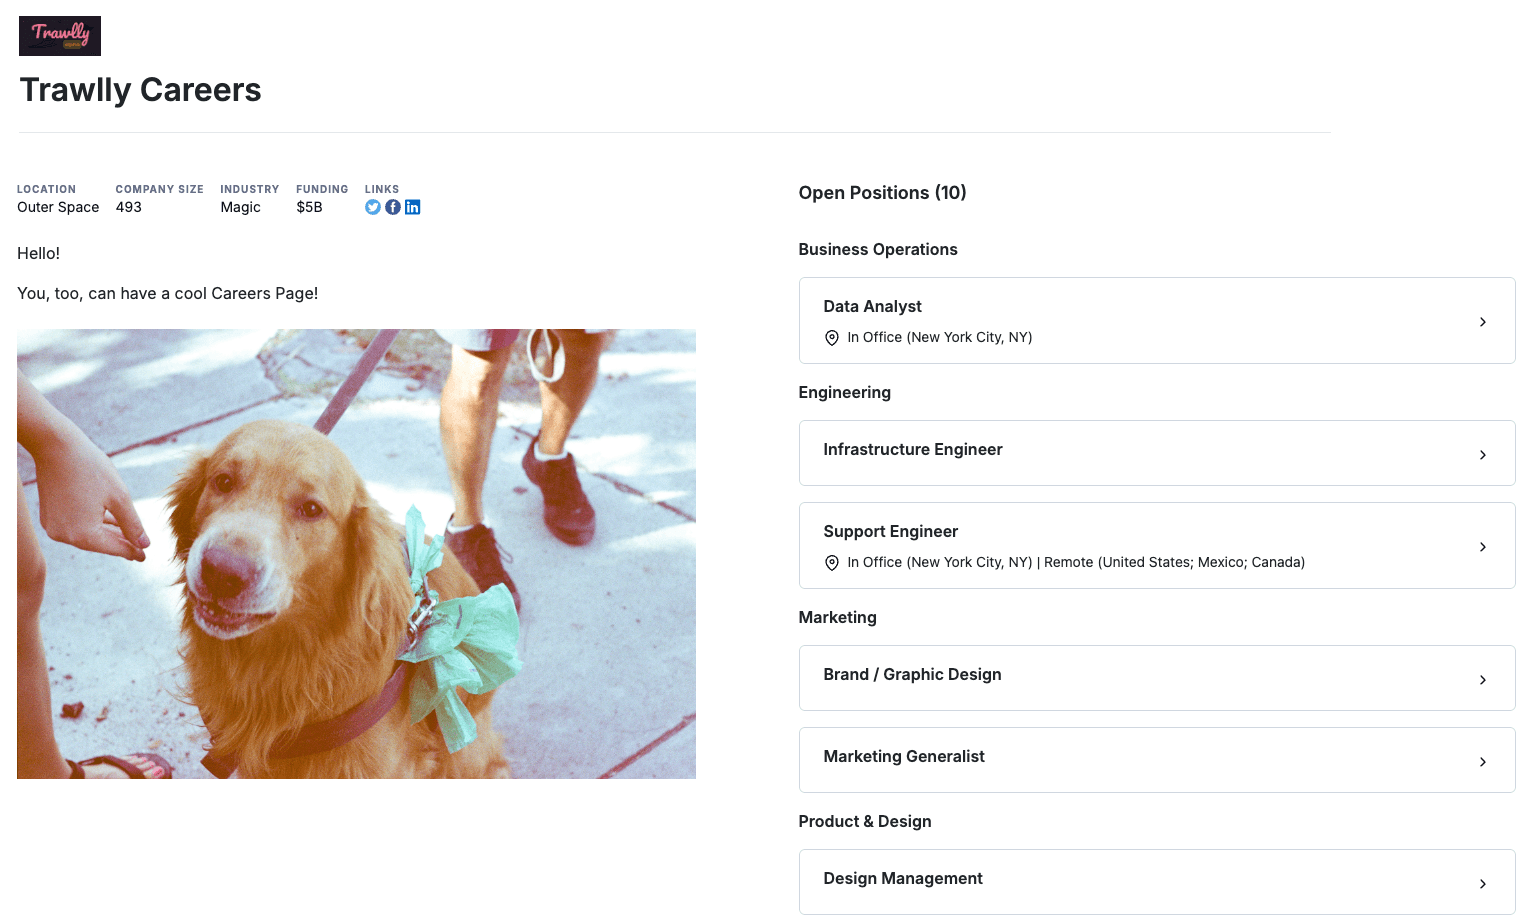The width and height of the screenshot is (1538, 923).
Task: Open the LinkedIn social link icon
Action: point(412,207)
